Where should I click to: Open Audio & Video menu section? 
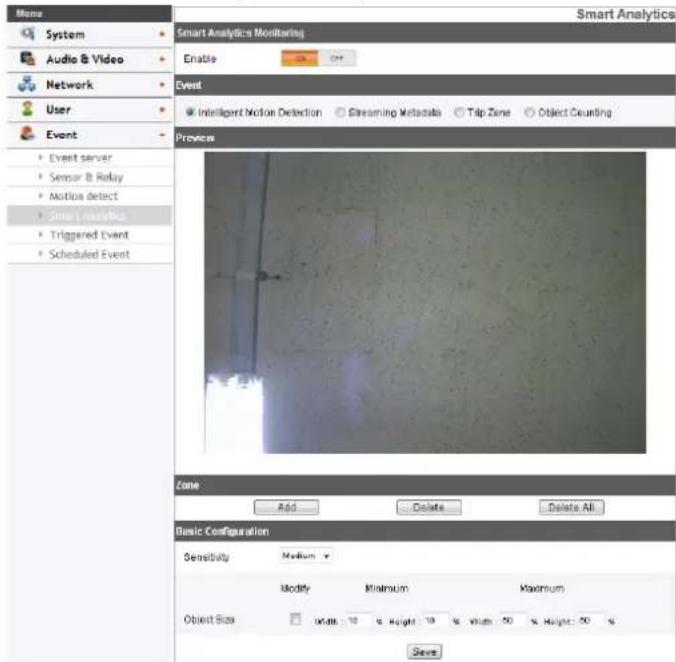(x=89, y=59)
